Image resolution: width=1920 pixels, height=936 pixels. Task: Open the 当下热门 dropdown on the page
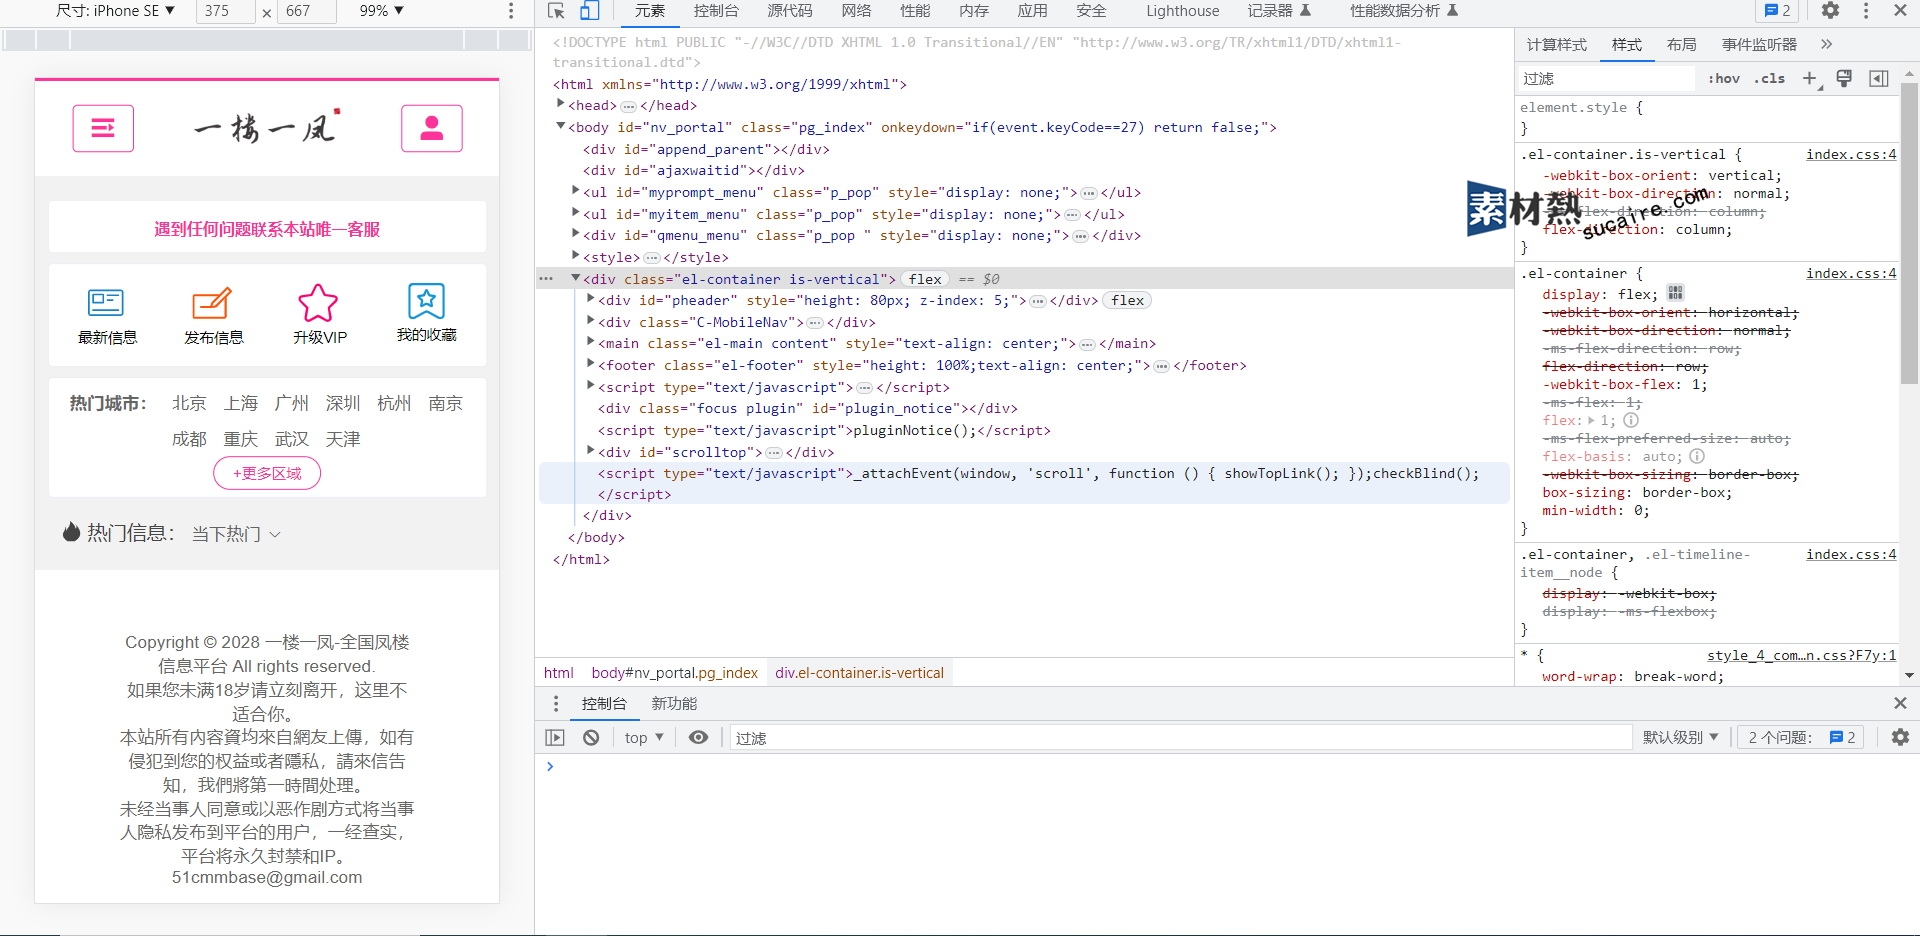click(x=236, y=534)
